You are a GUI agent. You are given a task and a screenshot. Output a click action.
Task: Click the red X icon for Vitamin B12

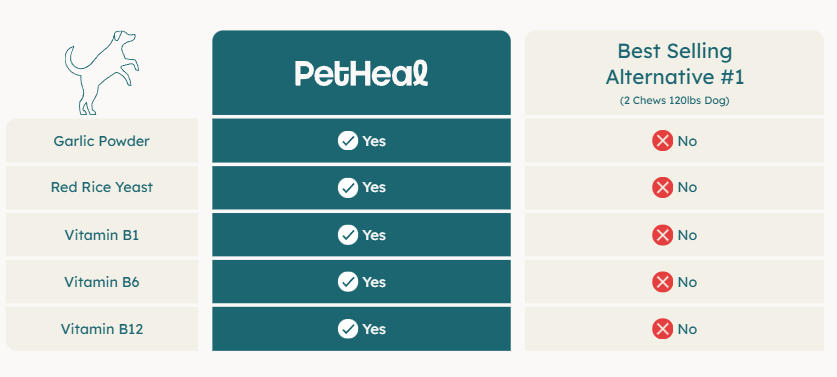[662, 328]
